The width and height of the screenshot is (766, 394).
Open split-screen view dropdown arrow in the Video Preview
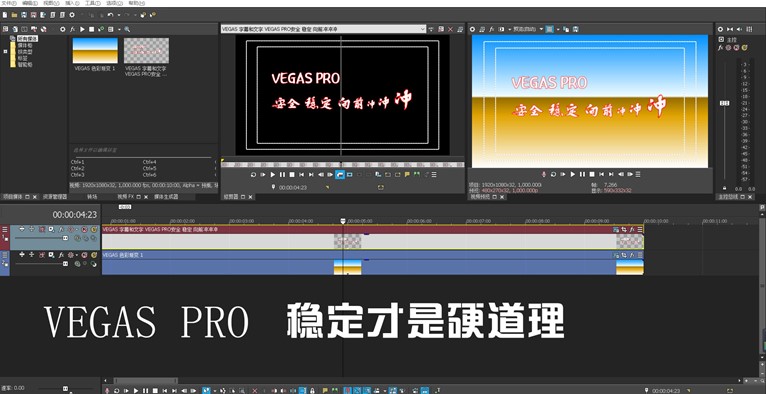pos(510,29)
